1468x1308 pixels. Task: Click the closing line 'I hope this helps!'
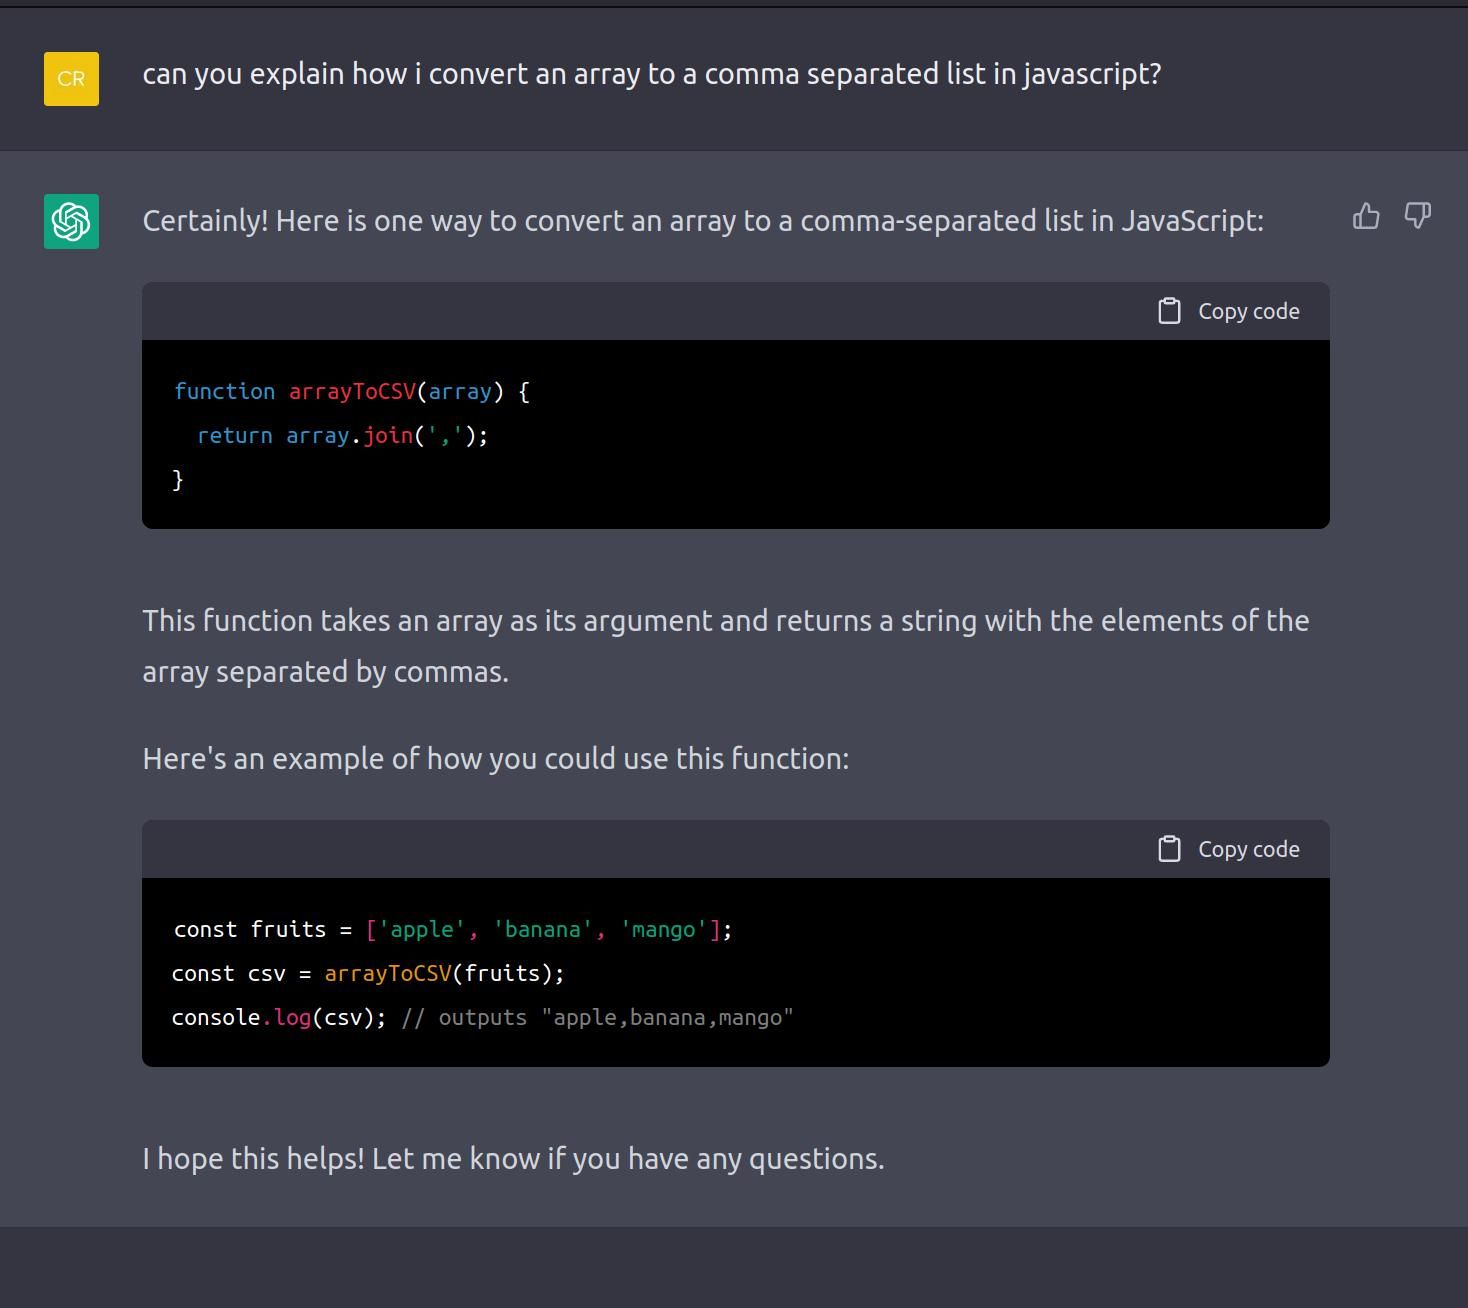513,1159
